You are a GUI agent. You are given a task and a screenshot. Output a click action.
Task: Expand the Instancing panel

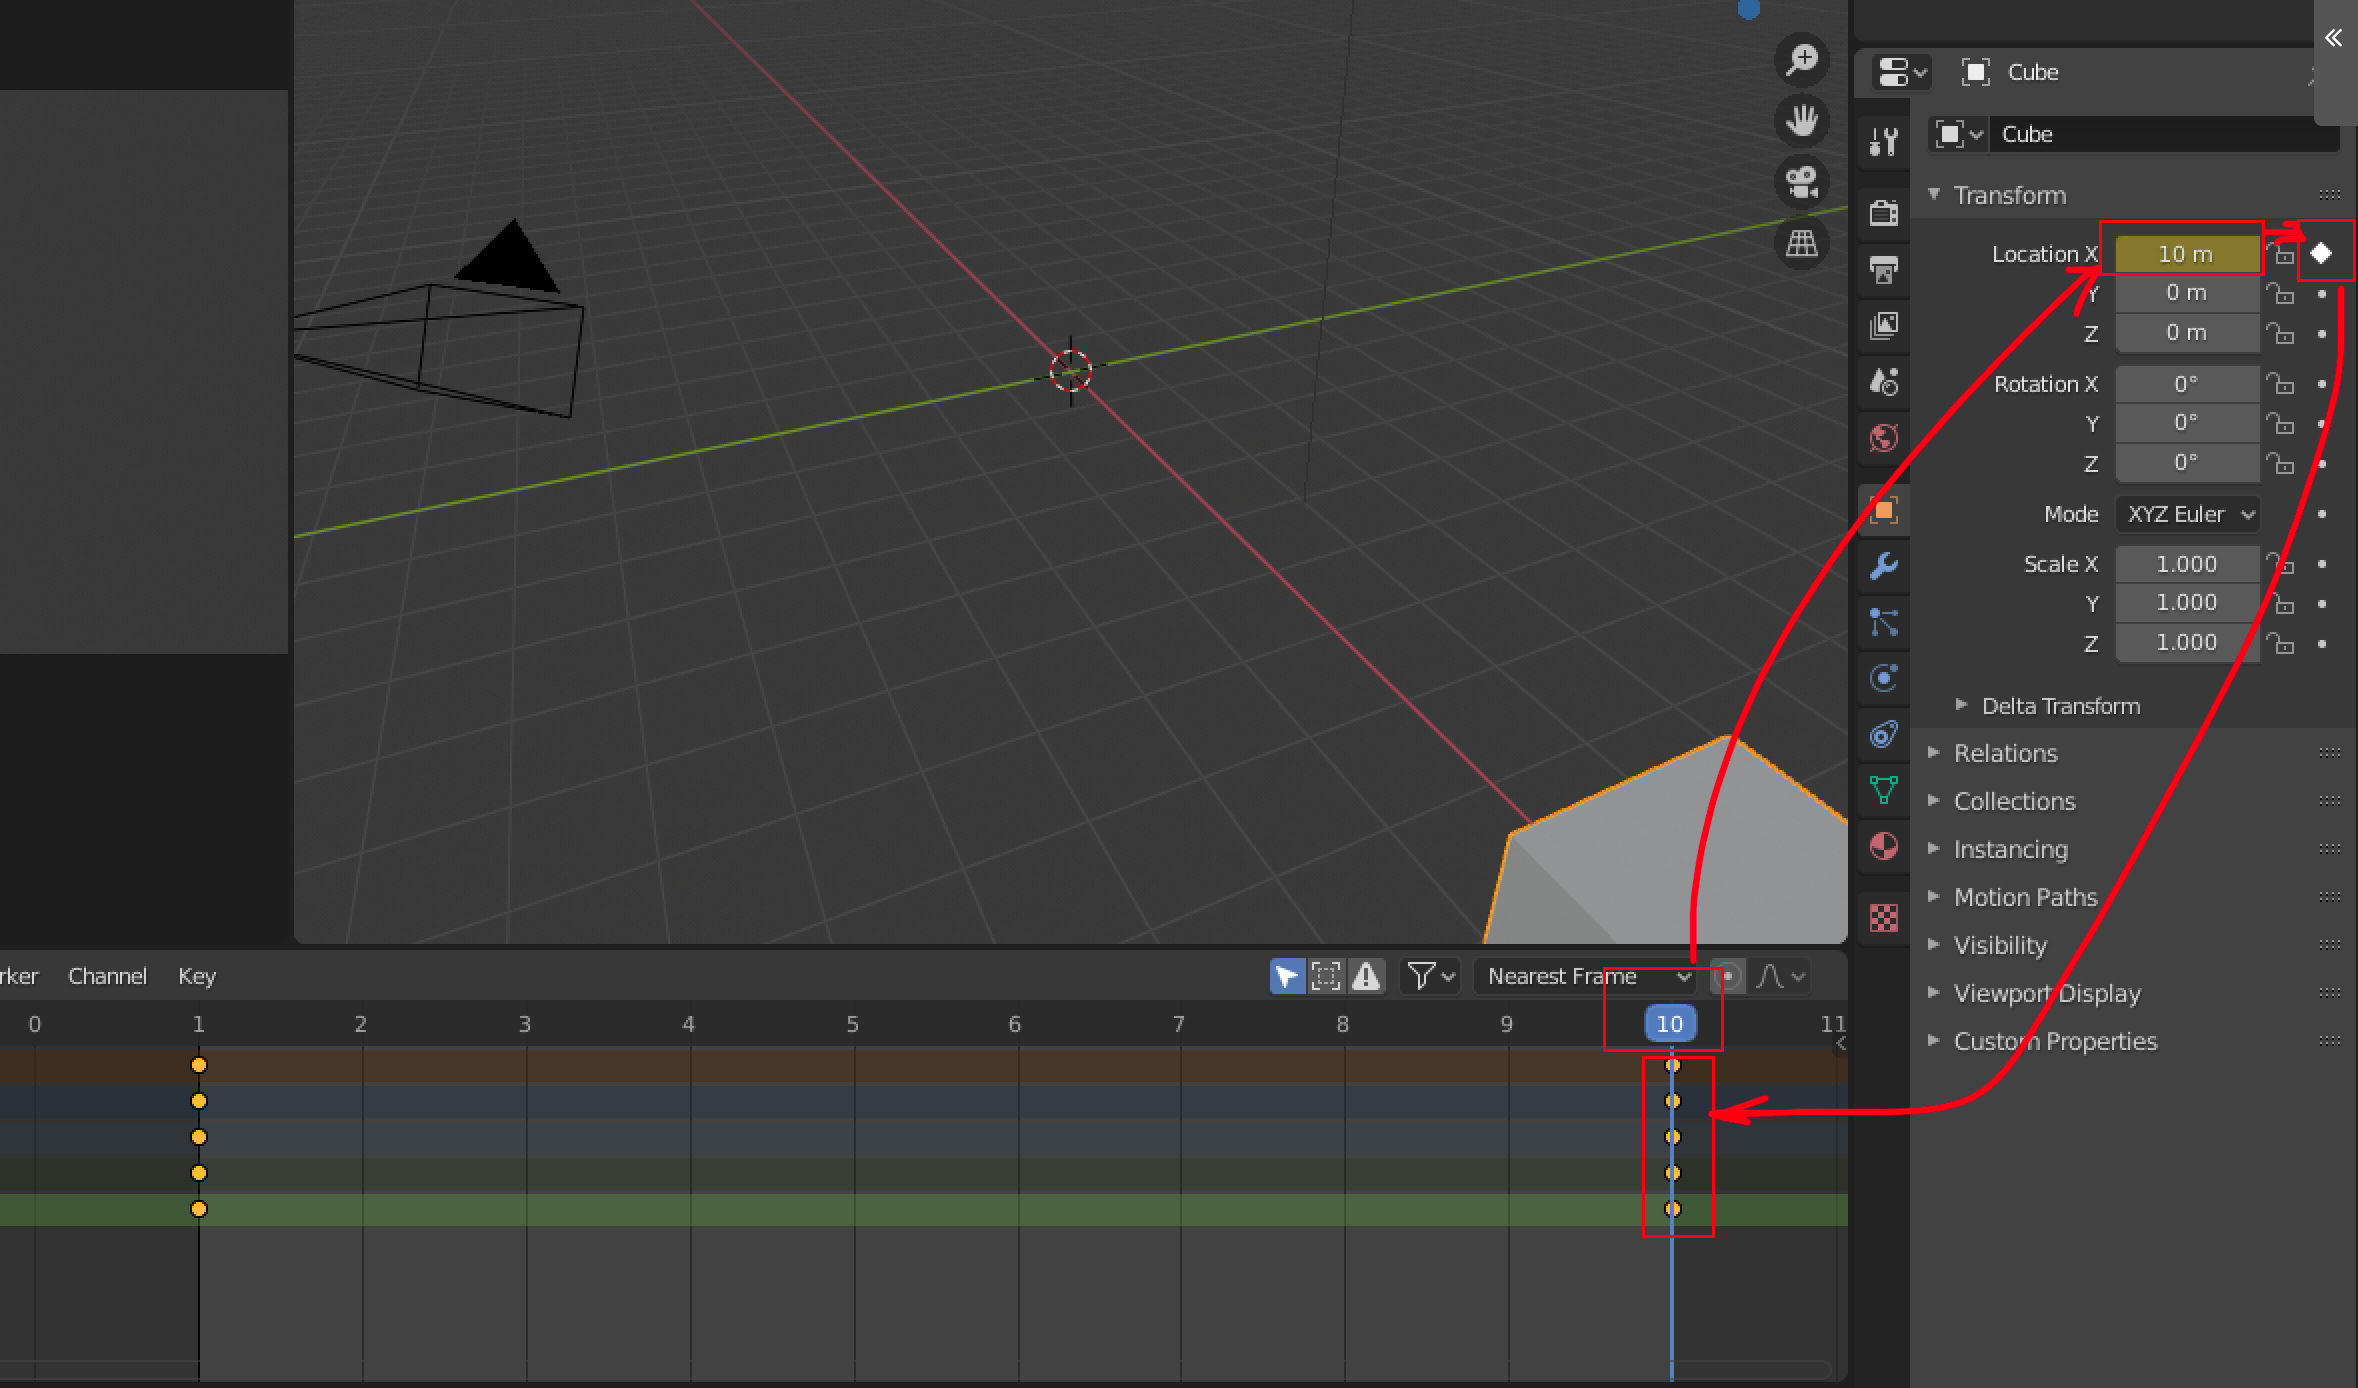[x=1934, y=848]
